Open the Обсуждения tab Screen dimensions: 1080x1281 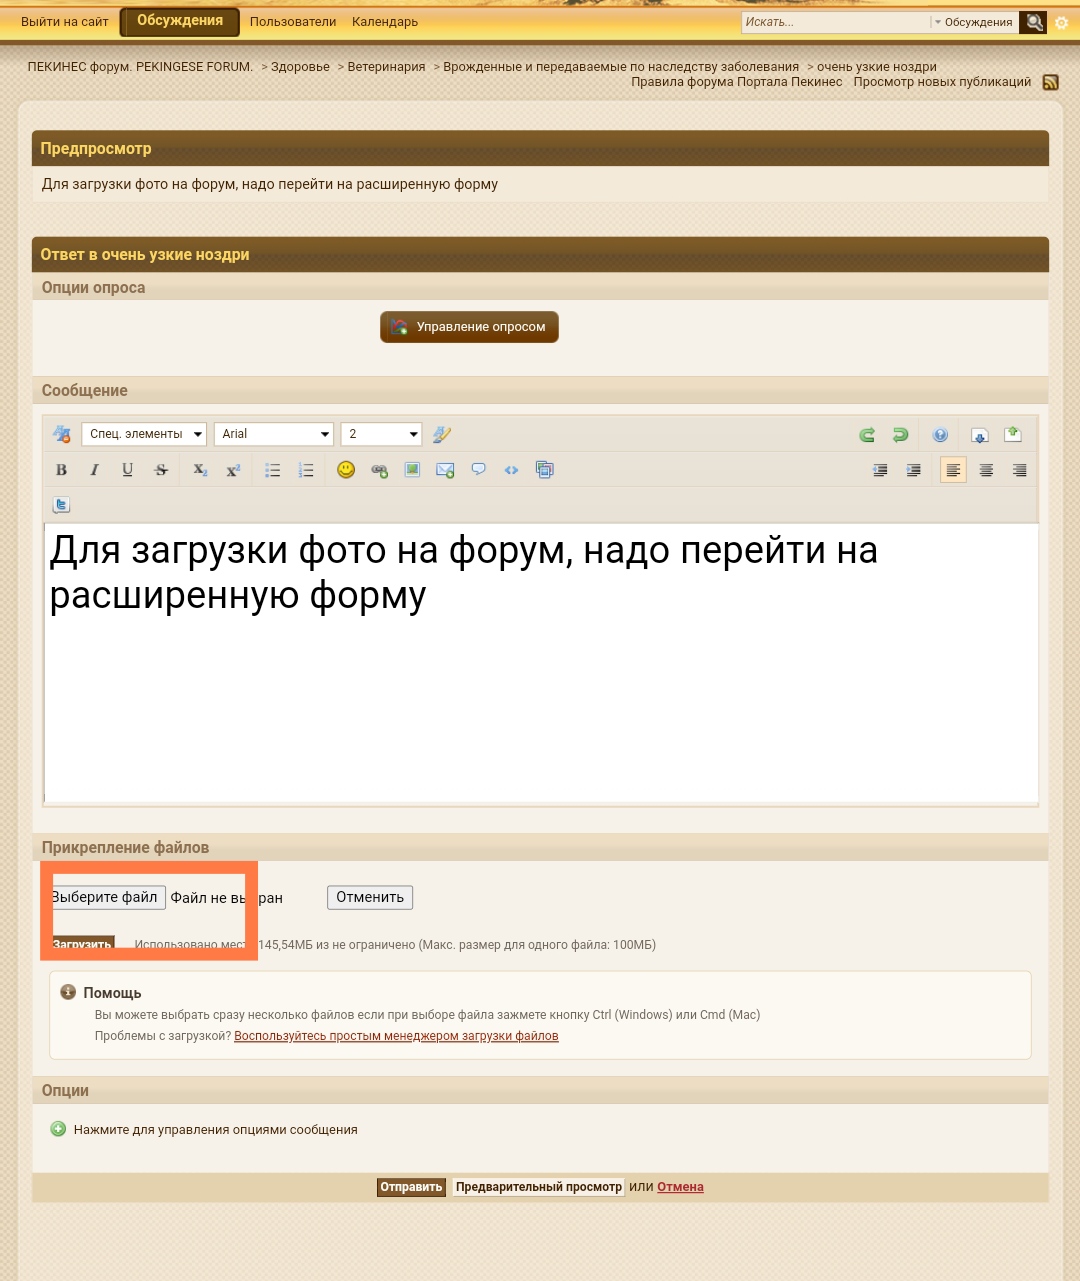click(180, 21)
